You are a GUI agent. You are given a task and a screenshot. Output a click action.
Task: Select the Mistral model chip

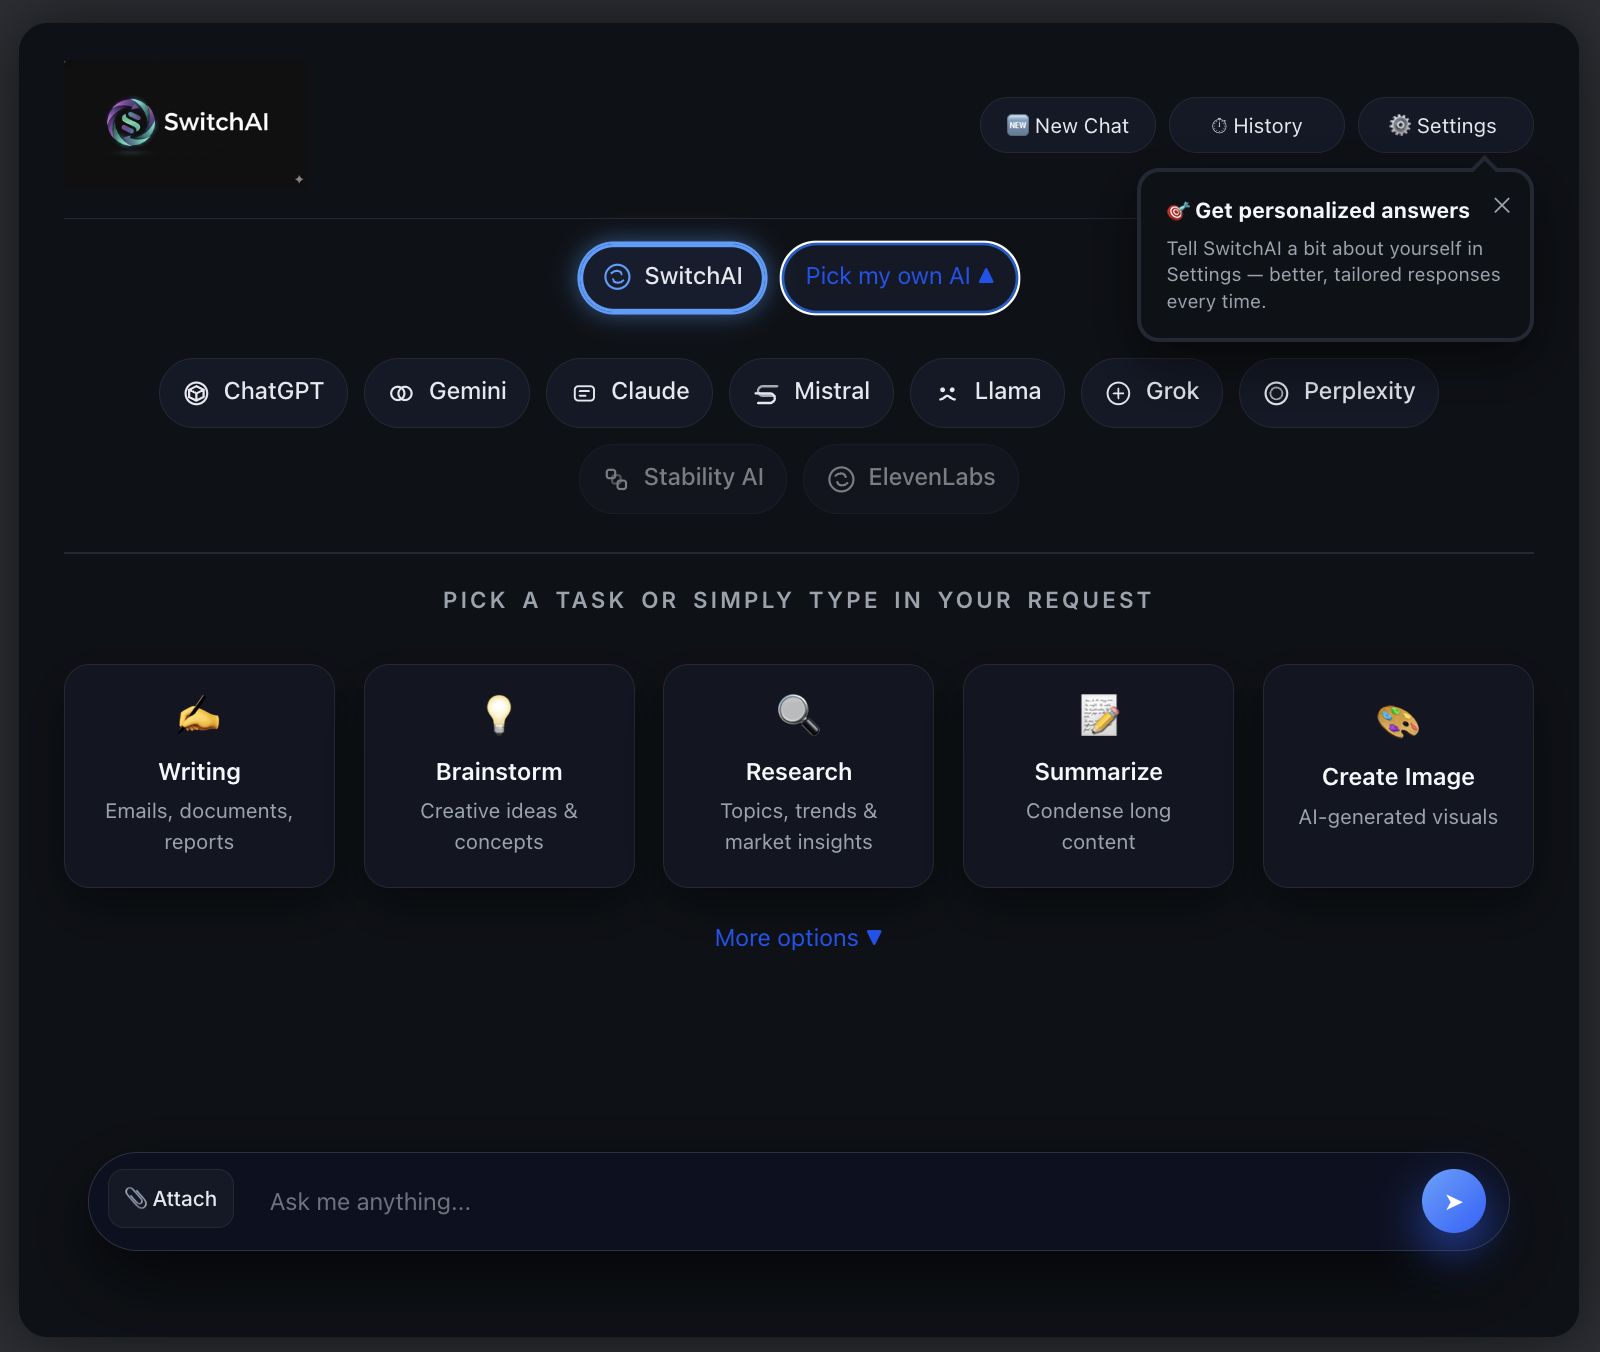811,392
